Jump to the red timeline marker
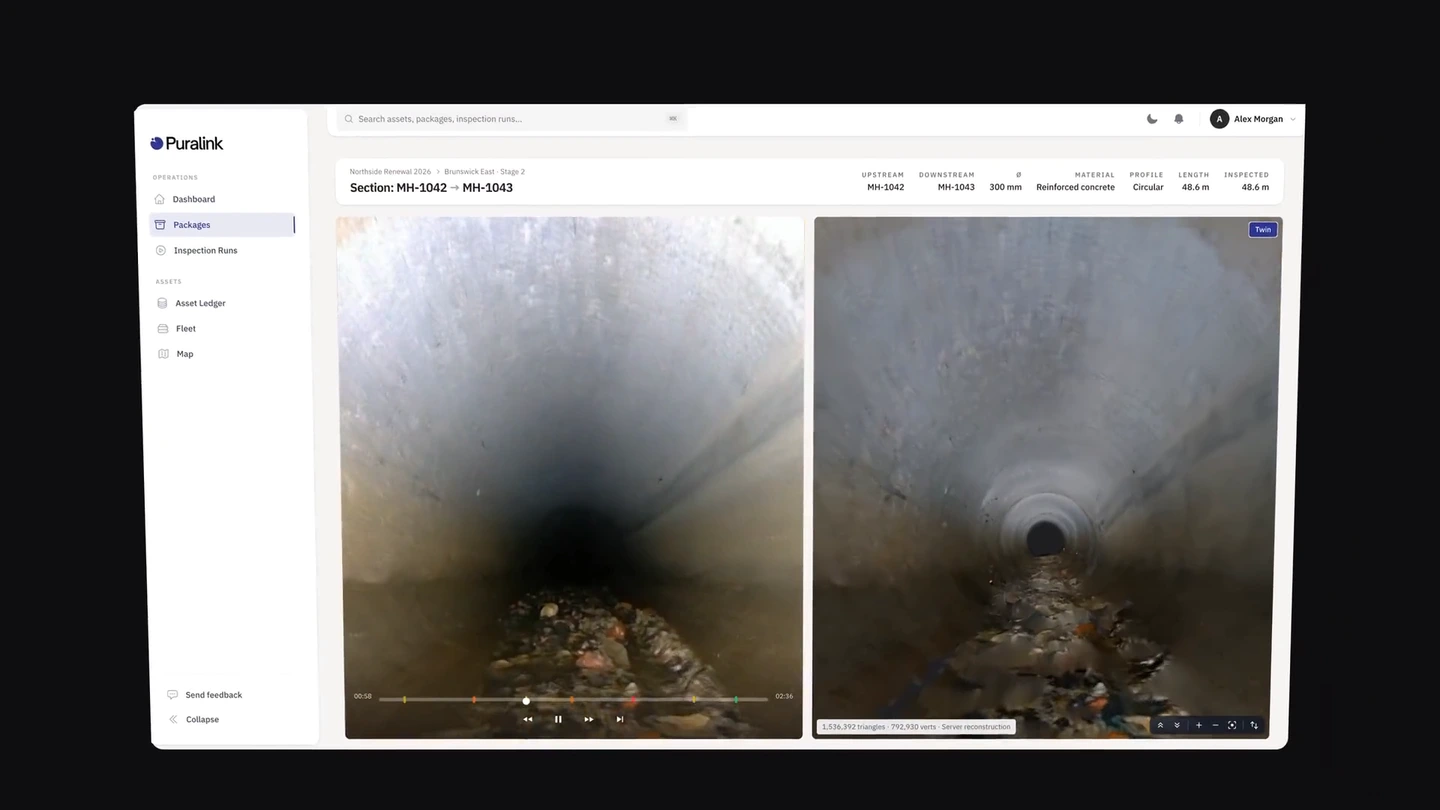This screenshot has height=810, width=1440. 633,700
